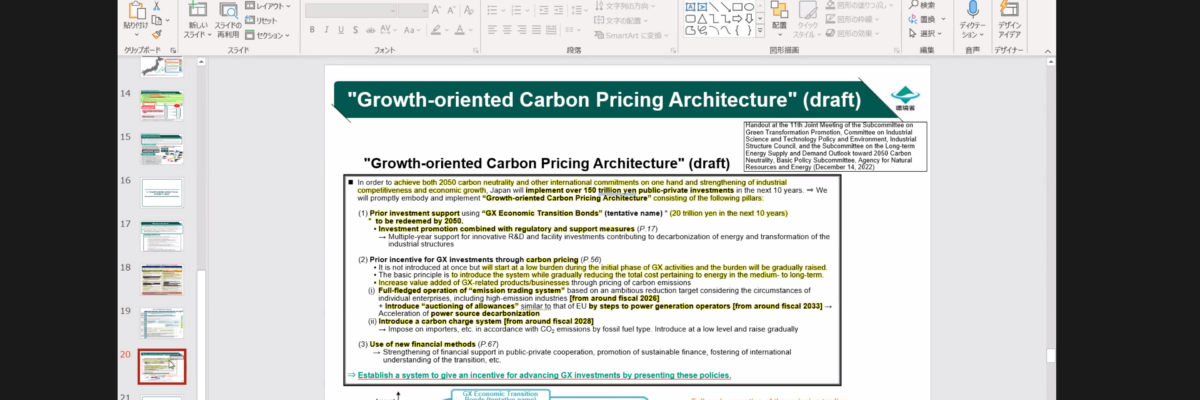
Task: Decrease font size with smaller A
Action: tap(451, 9)
